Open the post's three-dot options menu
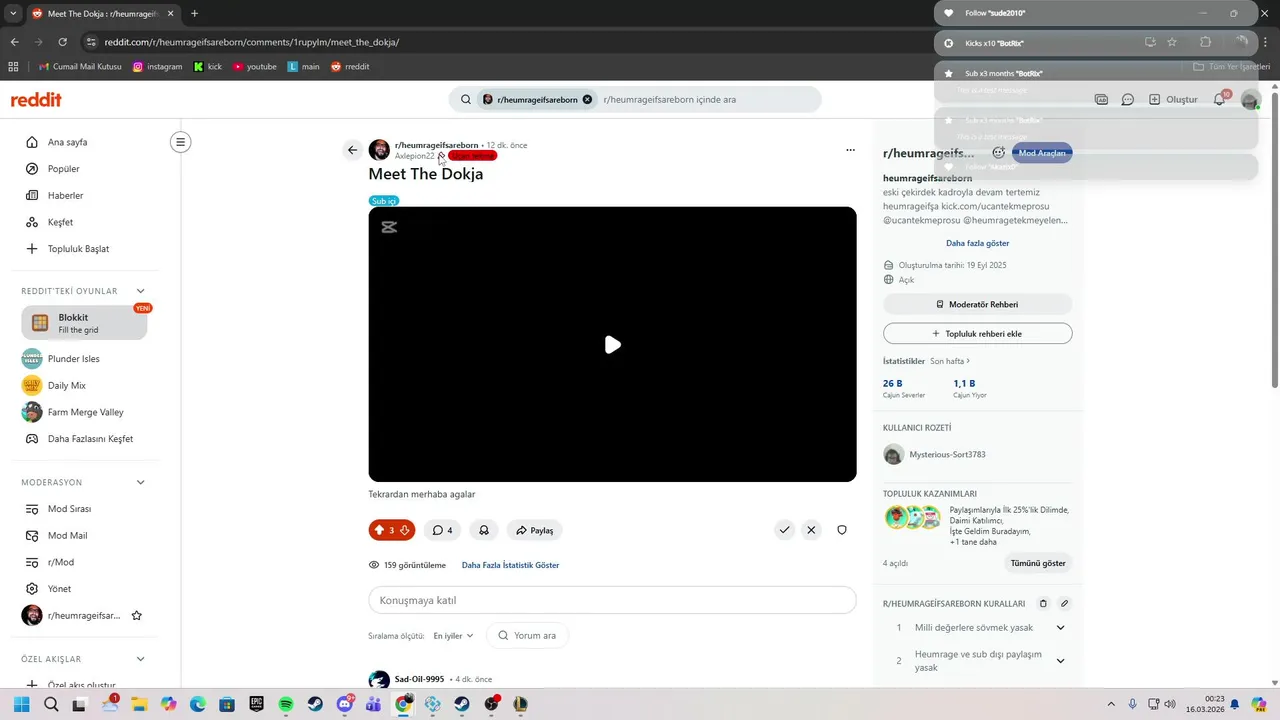 pyautogui.click(x=850, y=150)
